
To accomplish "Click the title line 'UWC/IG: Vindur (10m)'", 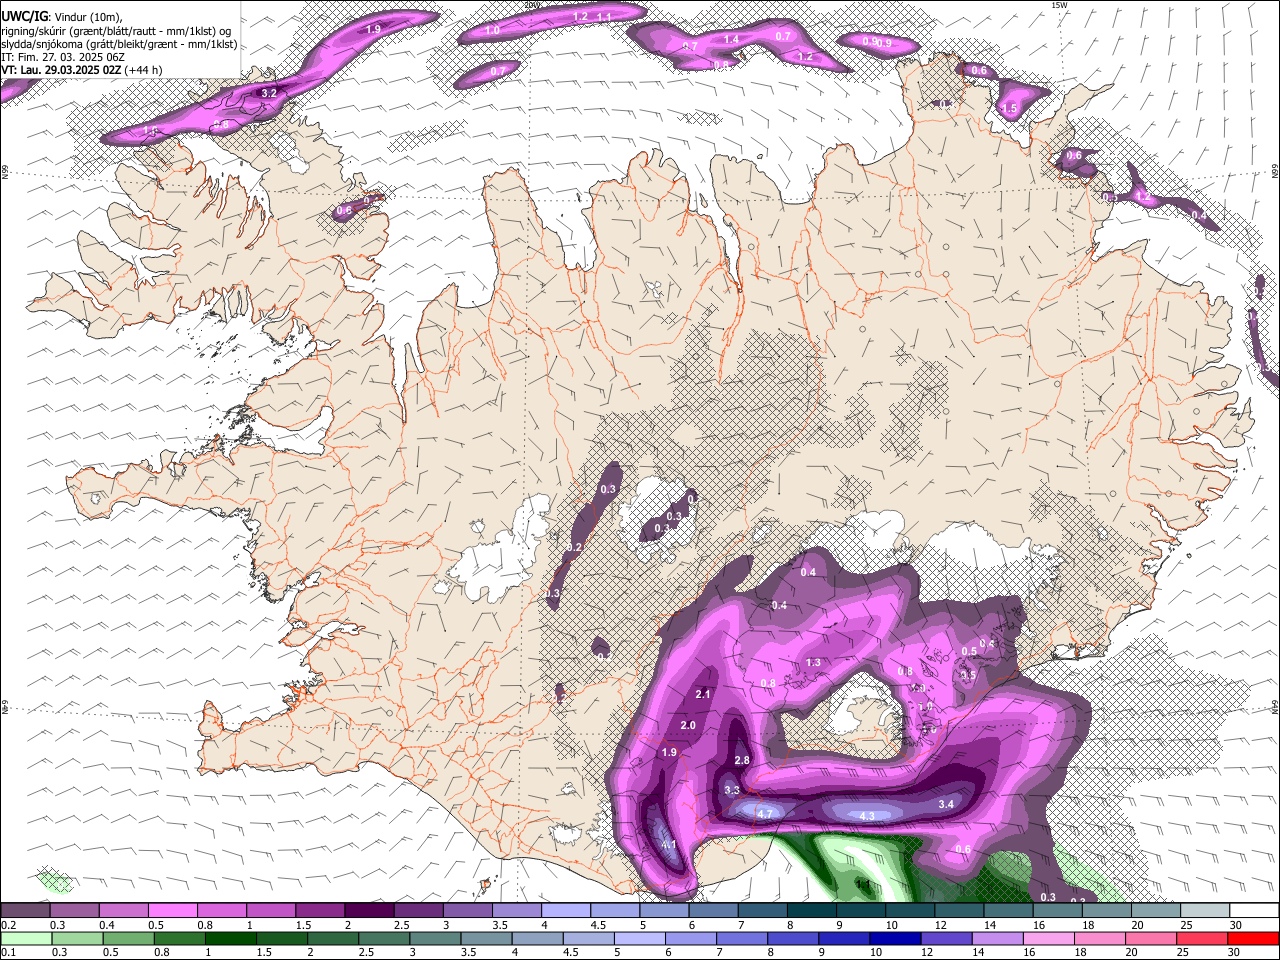I will [61, 16].
